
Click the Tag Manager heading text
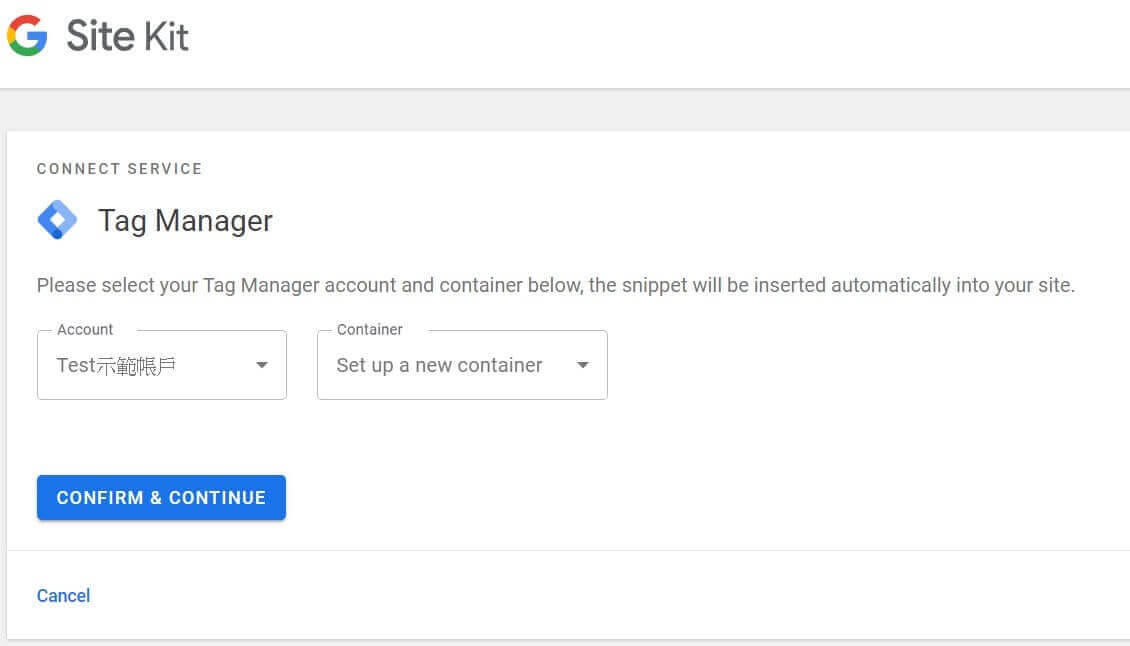(185, 221)
